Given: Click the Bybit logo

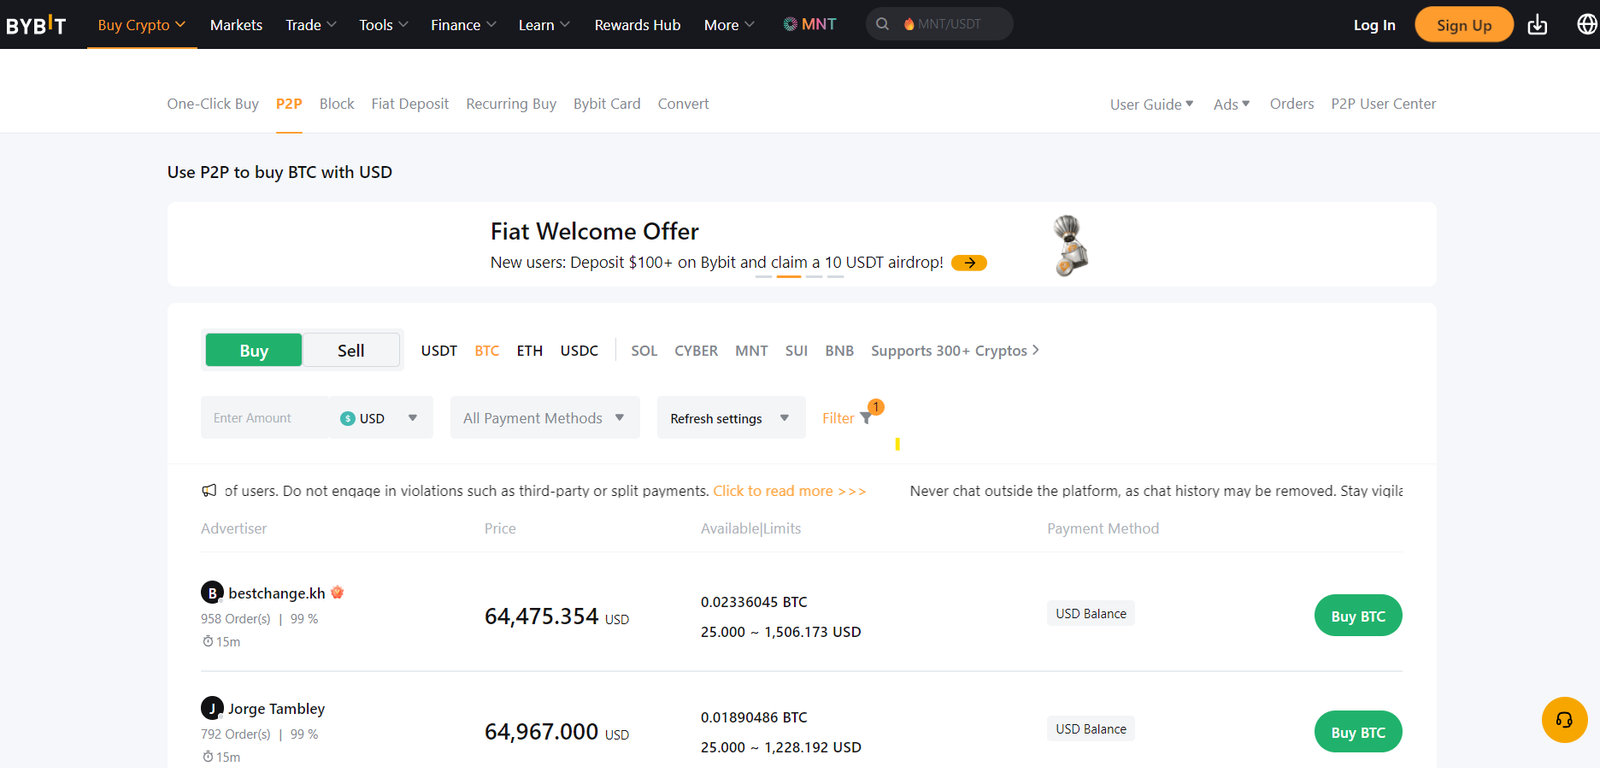Looking at the screenshot, I should tap(36, 25).
